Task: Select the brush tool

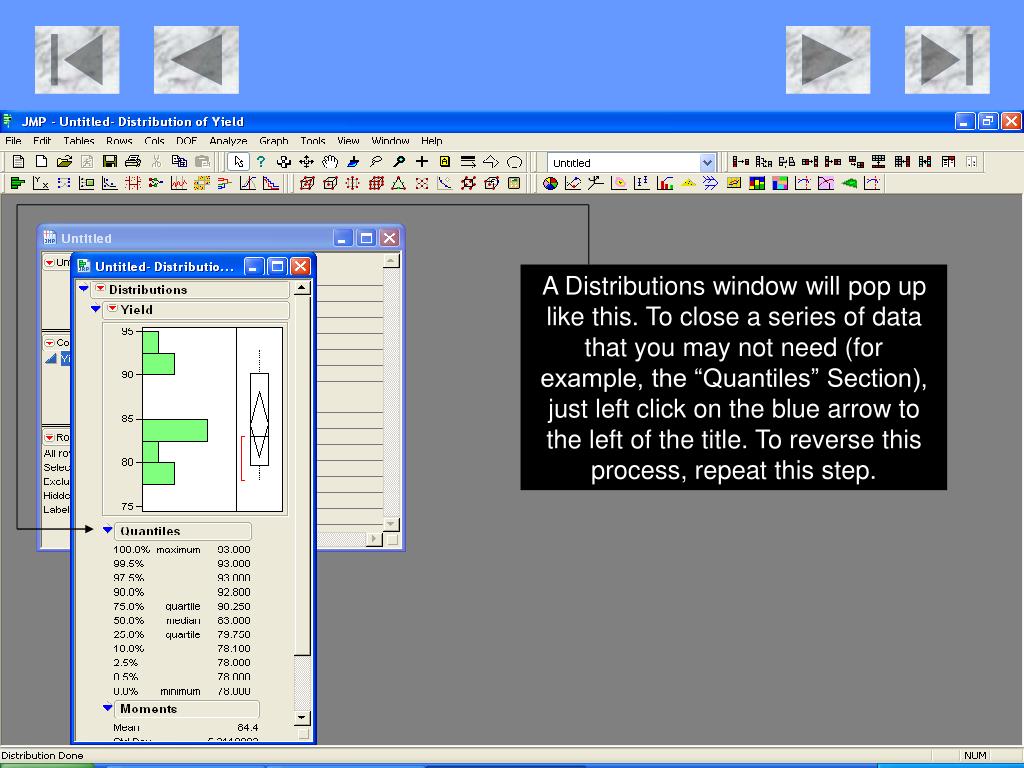Action: pyautogui.click(x=353, y=161)
